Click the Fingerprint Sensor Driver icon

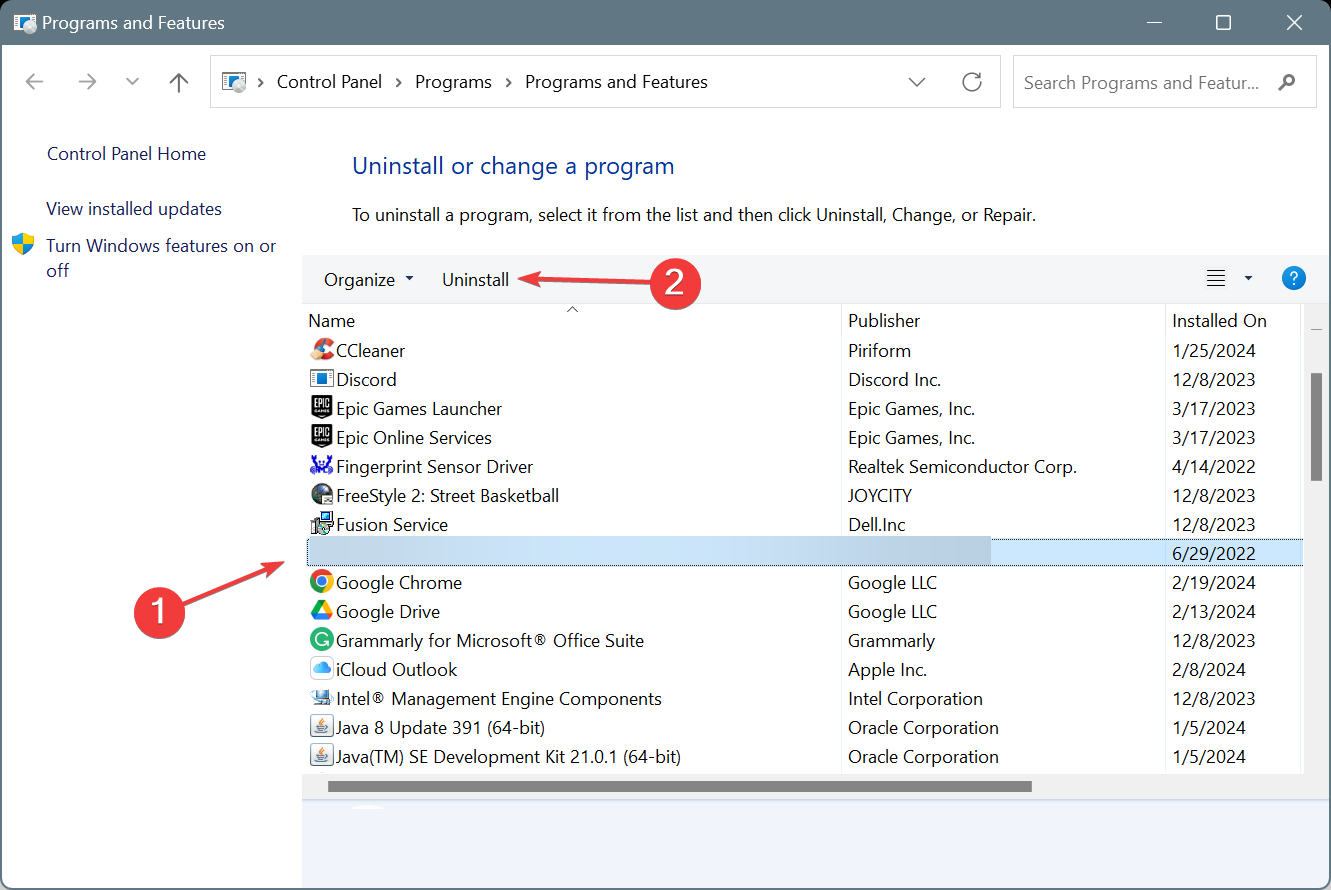[322, 466]
